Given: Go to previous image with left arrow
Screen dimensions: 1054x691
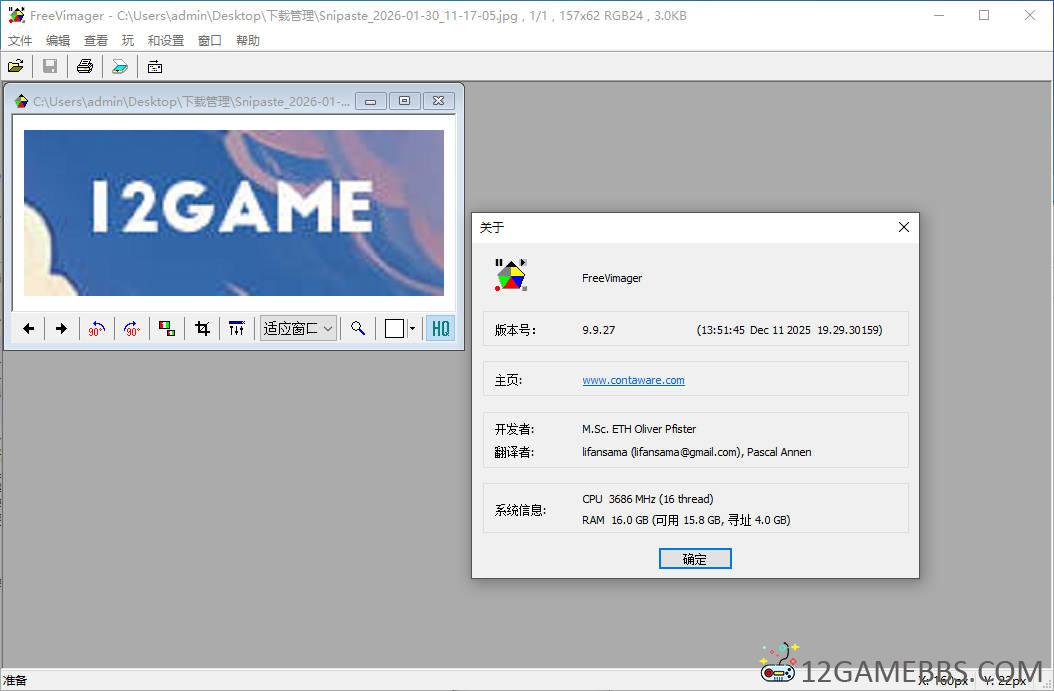Looking at the screenshot, I should tap(28, 329).
